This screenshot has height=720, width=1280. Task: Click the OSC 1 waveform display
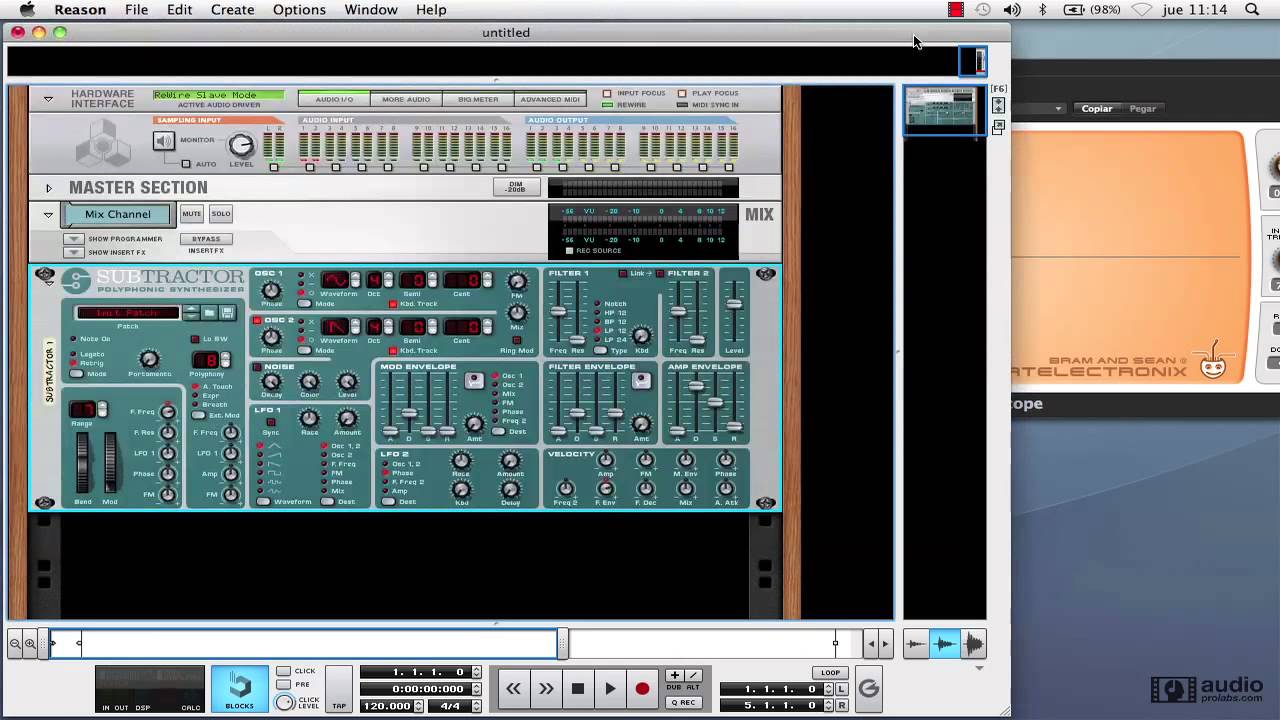tap(335, 280)
